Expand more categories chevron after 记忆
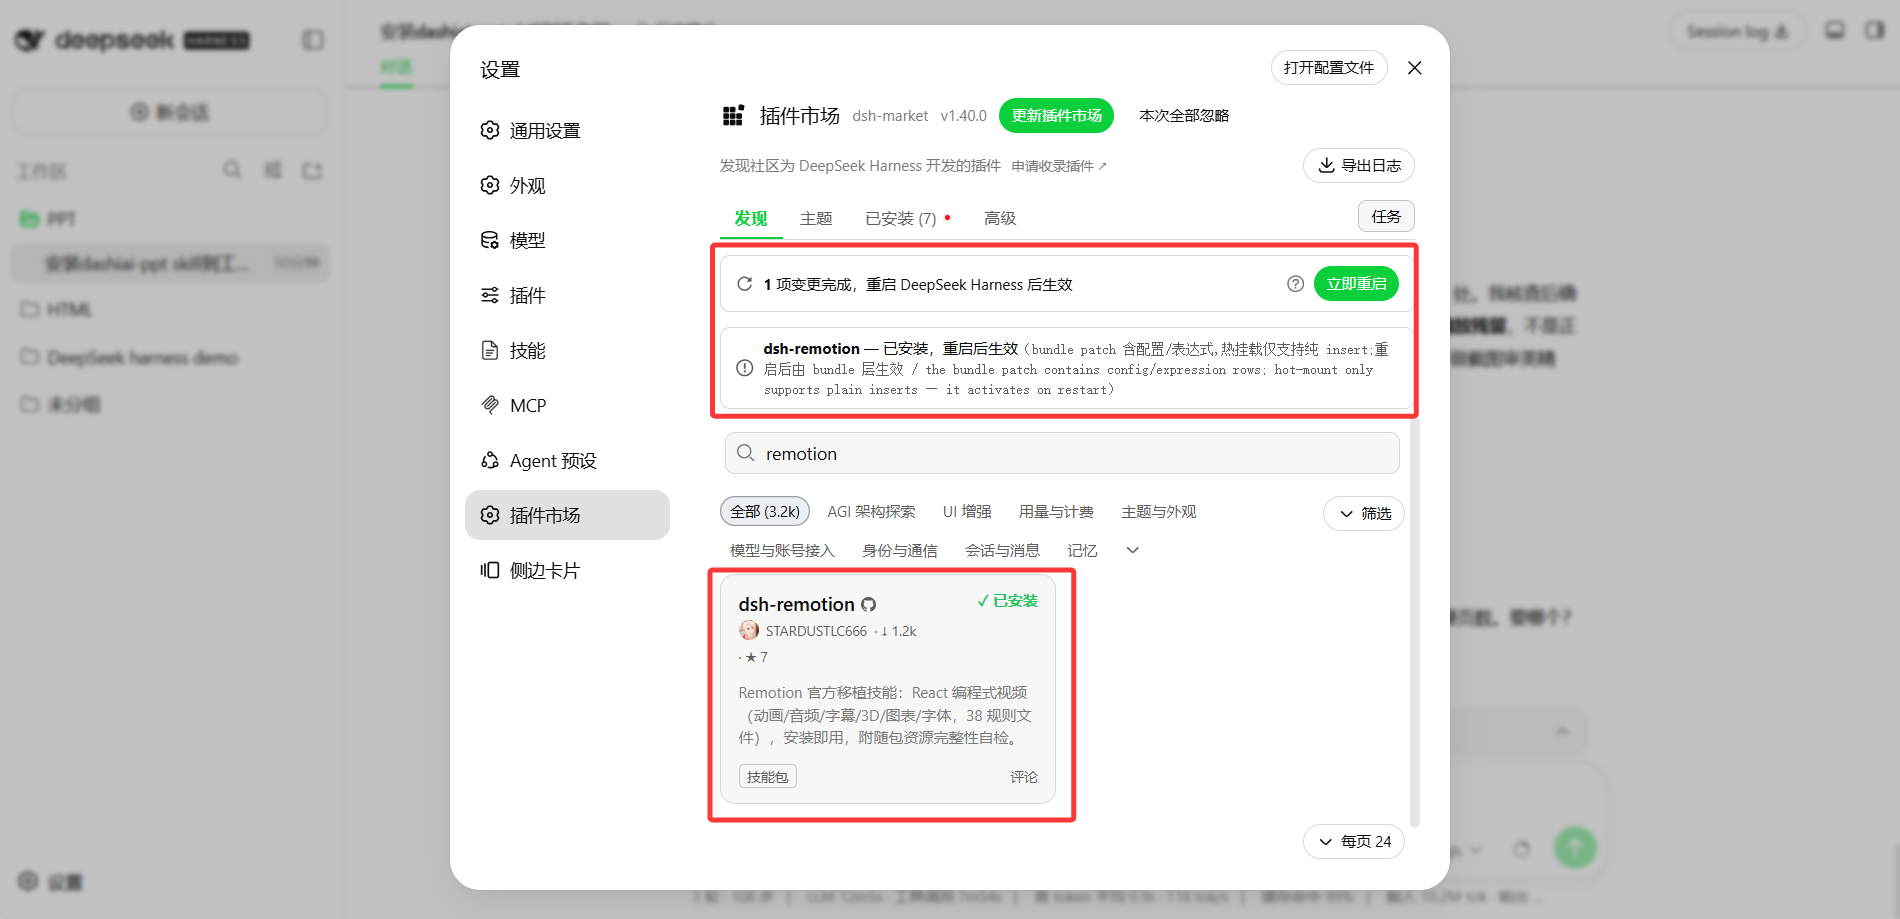The width and height of the screenshot is (1900, 919). [x=1133, y=550]
